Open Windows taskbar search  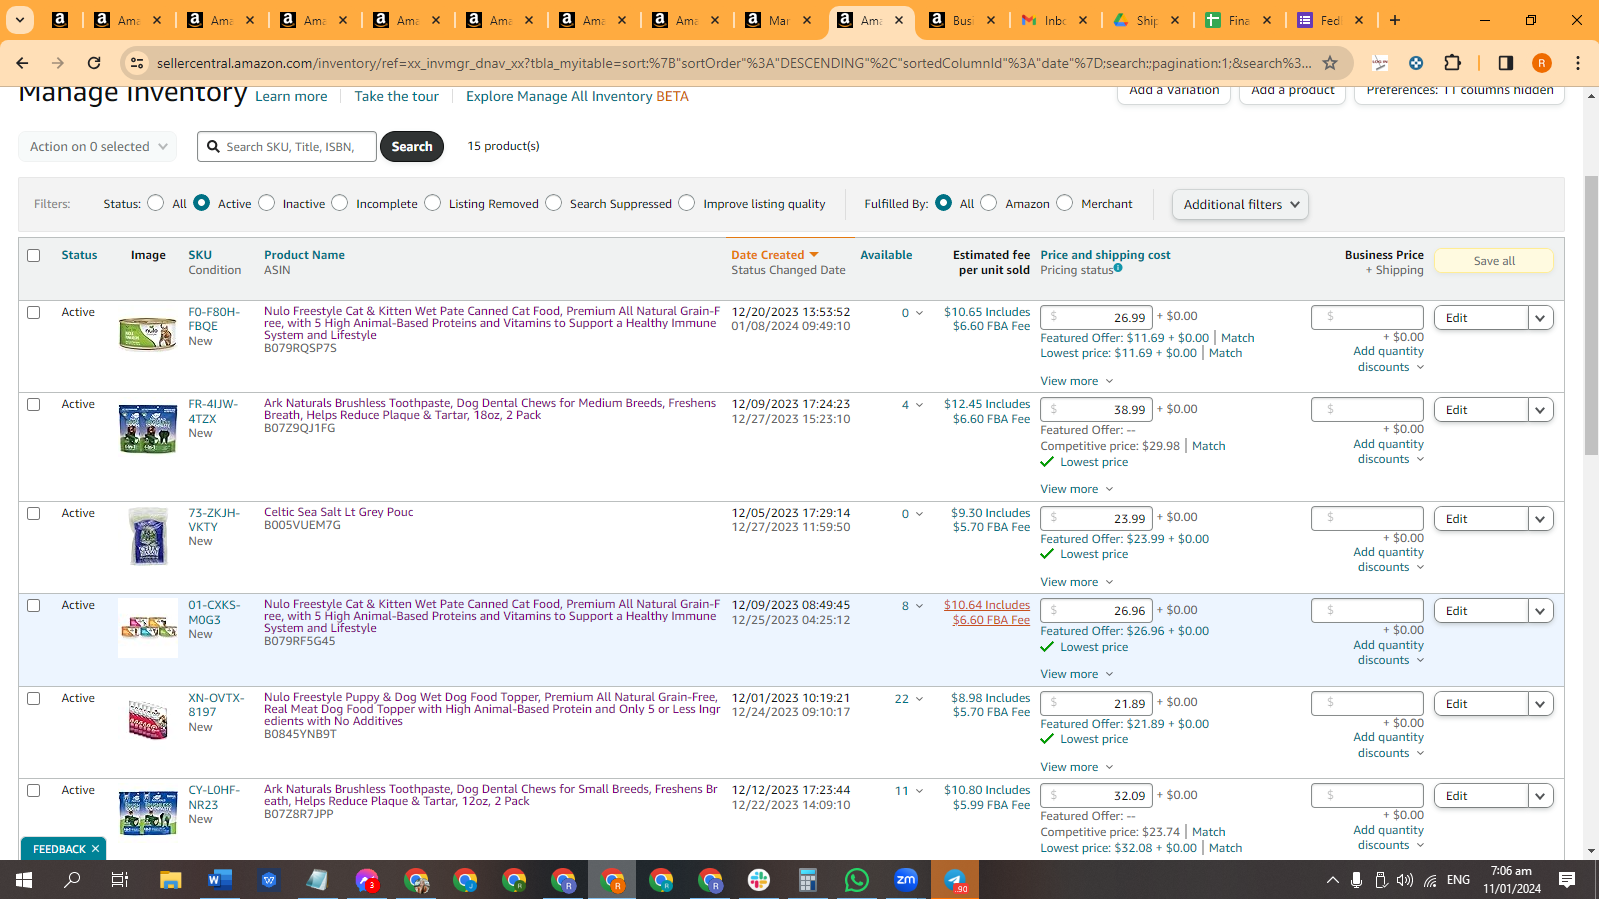click(72, 880)
